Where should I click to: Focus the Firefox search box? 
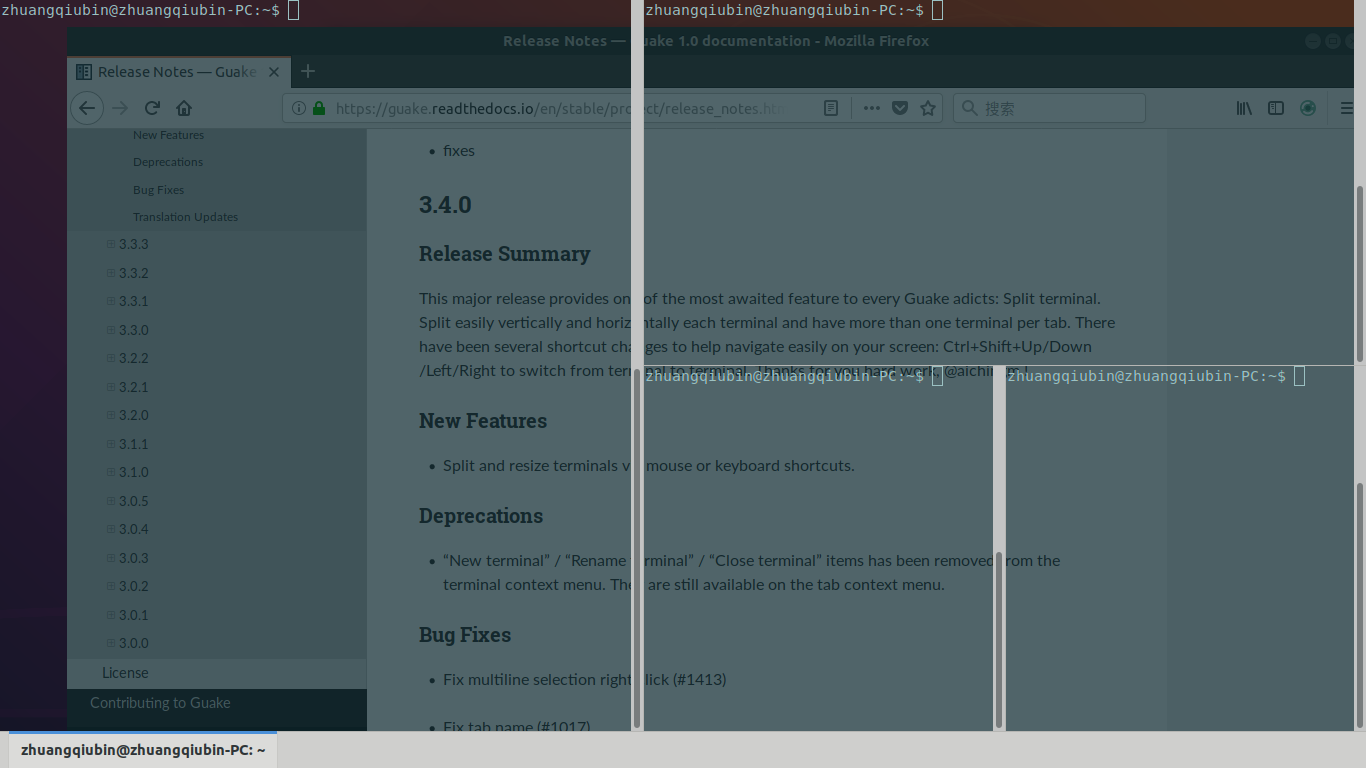pyautogui.click(x=1049, y=108)
